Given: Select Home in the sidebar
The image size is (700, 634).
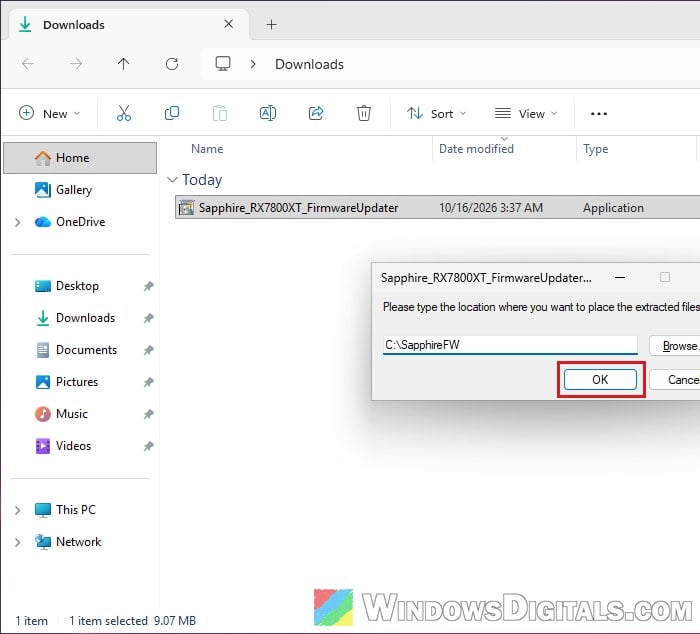Looking at the screenshot, I should click(x=80, y=158).
